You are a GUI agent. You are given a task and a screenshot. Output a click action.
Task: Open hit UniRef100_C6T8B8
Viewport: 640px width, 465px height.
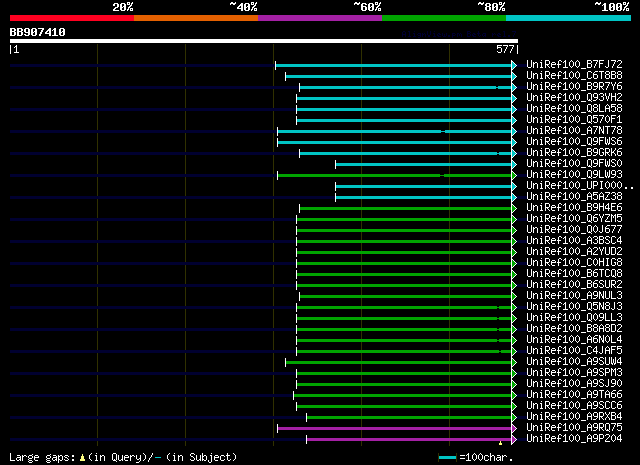tap(574, 75)
